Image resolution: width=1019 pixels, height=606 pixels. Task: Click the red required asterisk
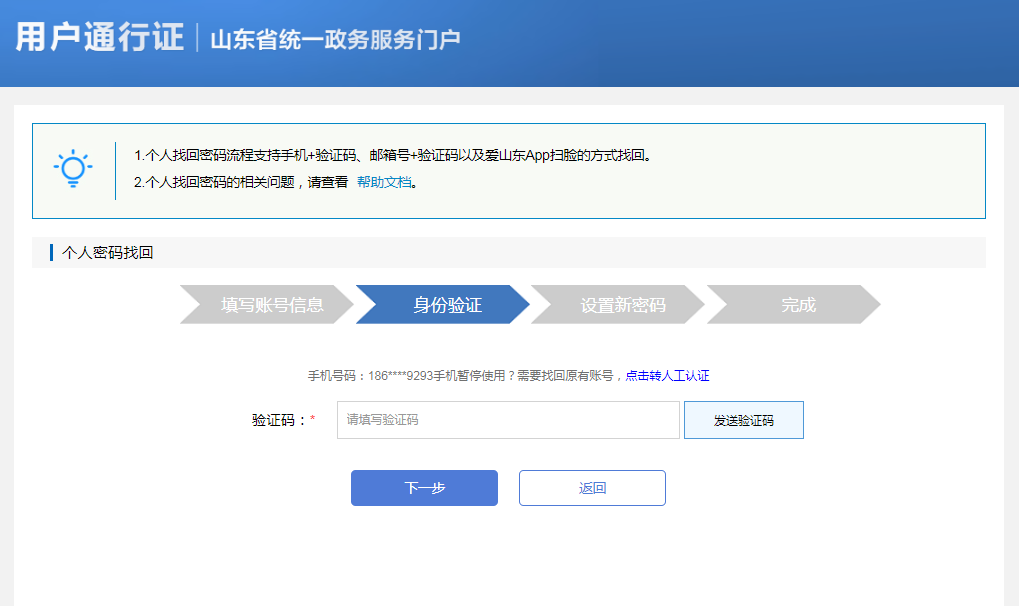(x=312, y=420)
